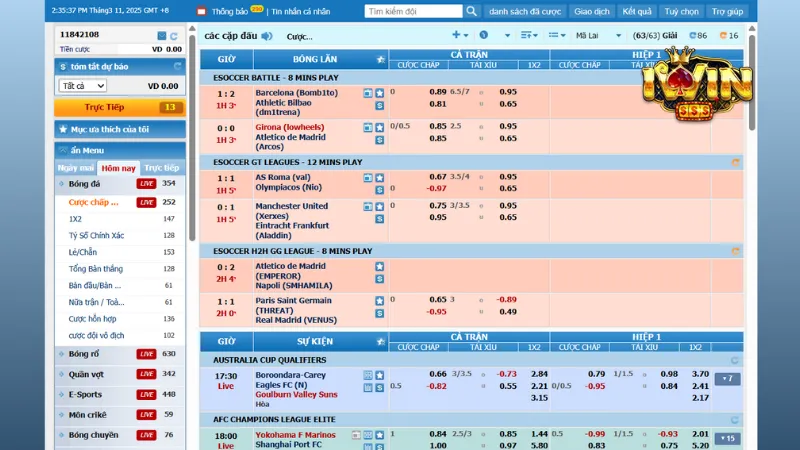The image size is (800, 450).
Task: Open the Tin nhắn cá nhân link
Action: tap(301, 11)
